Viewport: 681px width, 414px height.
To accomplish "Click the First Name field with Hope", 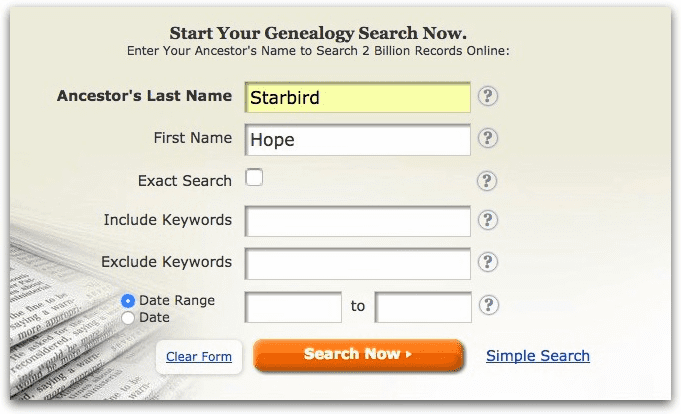I will (x=357, y=140).
